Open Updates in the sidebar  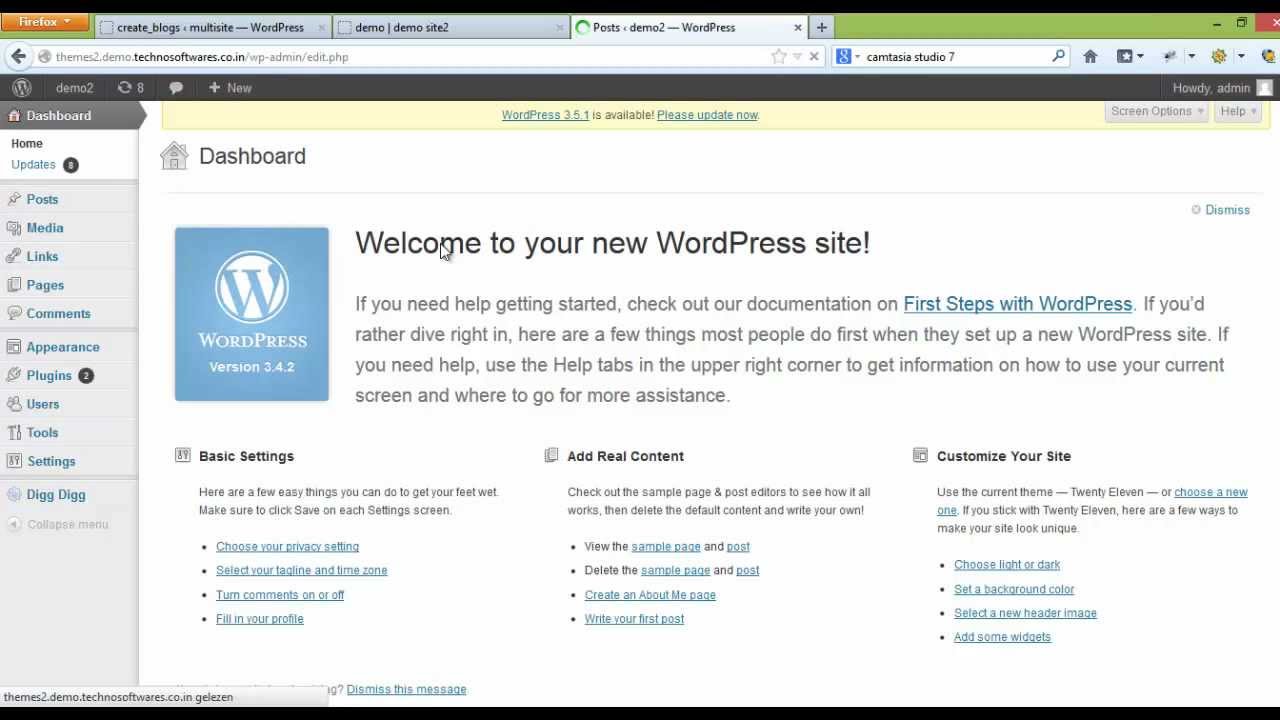click(33, 165)
